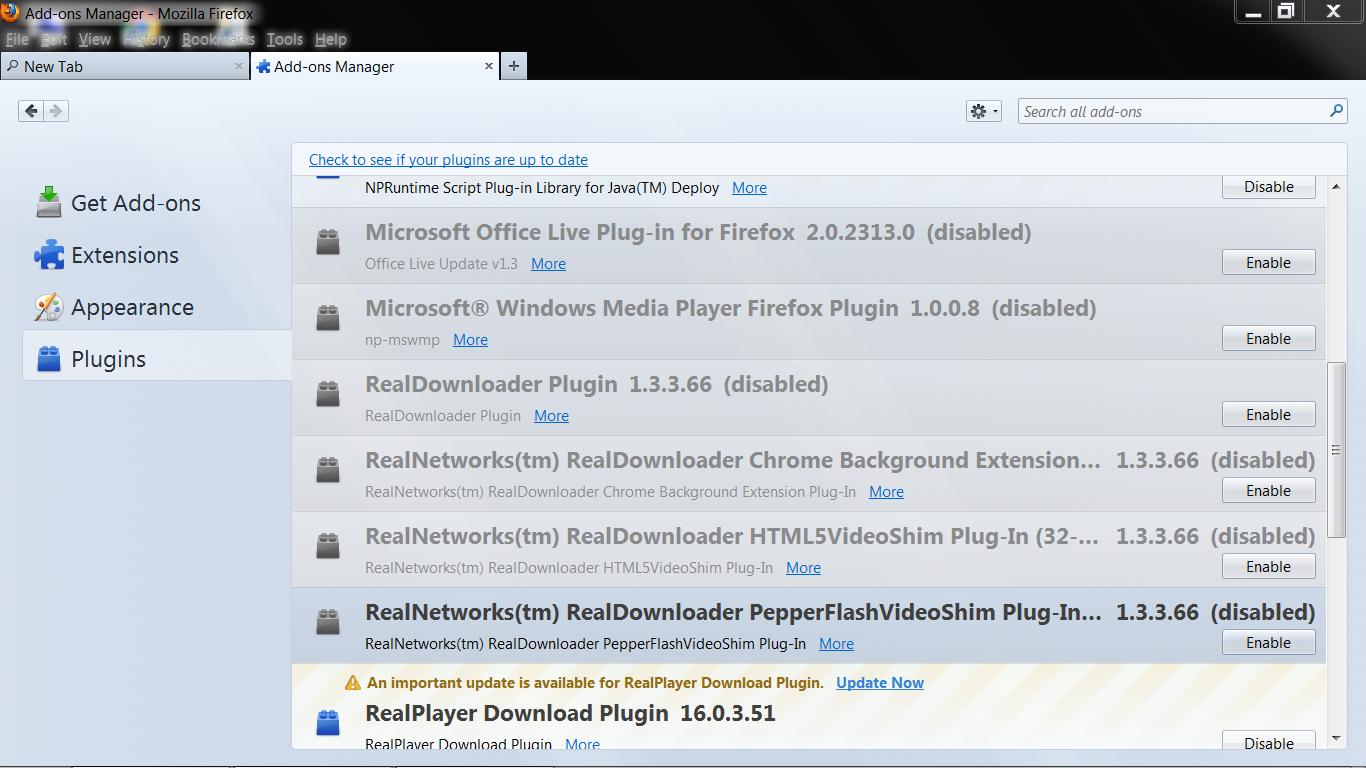1366x768 pixels.
Task: Click Update Now for RealPlayer Download Plugin
Action: pyautogui.click(x=880, y=683)
